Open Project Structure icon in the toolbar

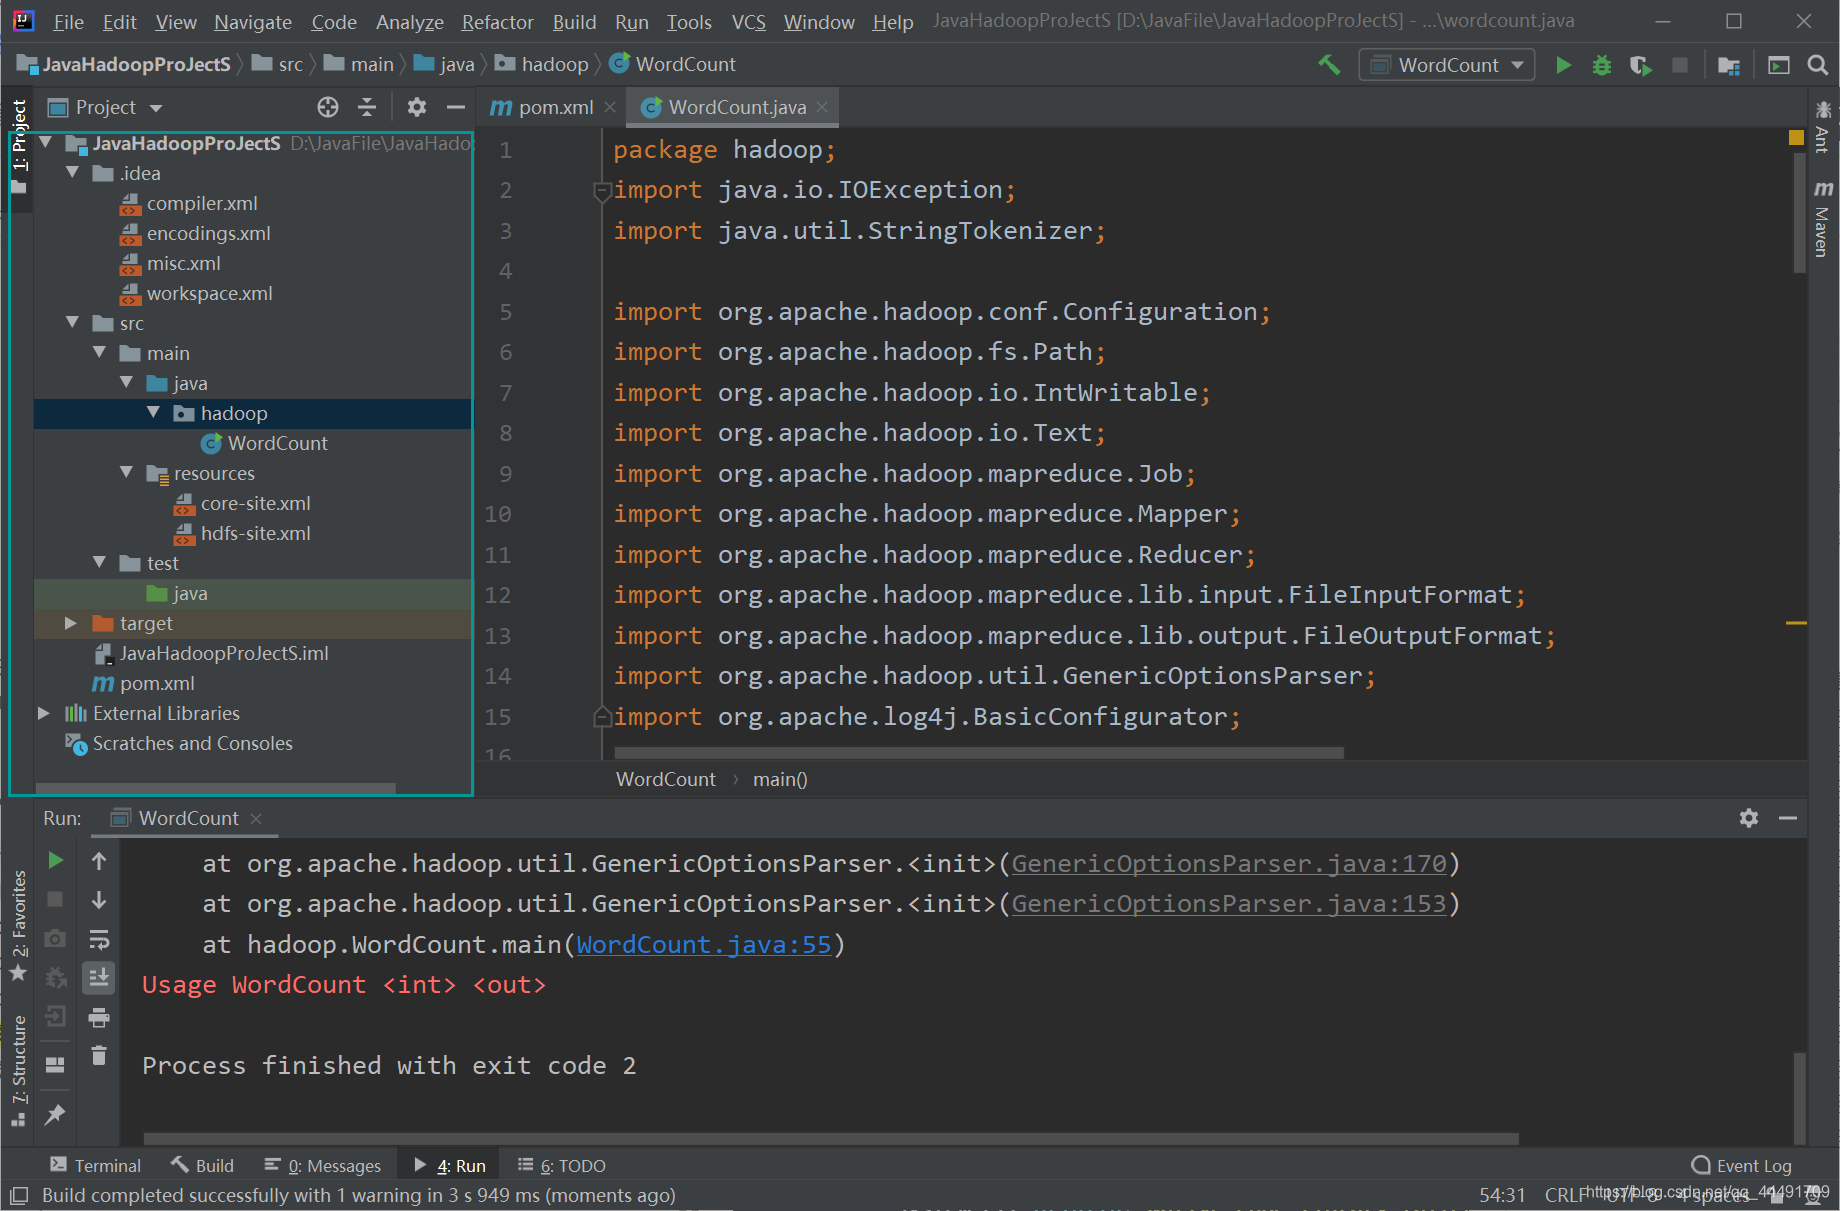click(x=1729, y=65)
